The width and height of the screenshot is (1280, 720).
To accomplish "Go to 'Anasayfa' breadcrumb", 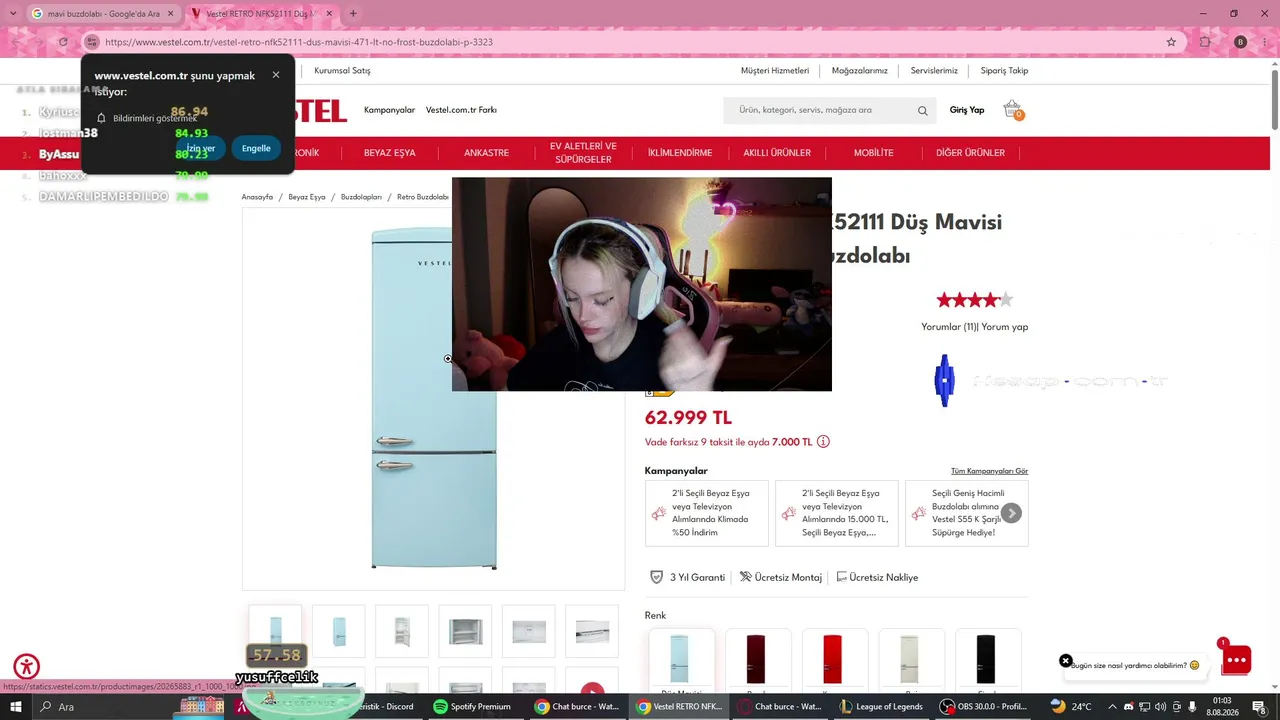I will (257, 197).
